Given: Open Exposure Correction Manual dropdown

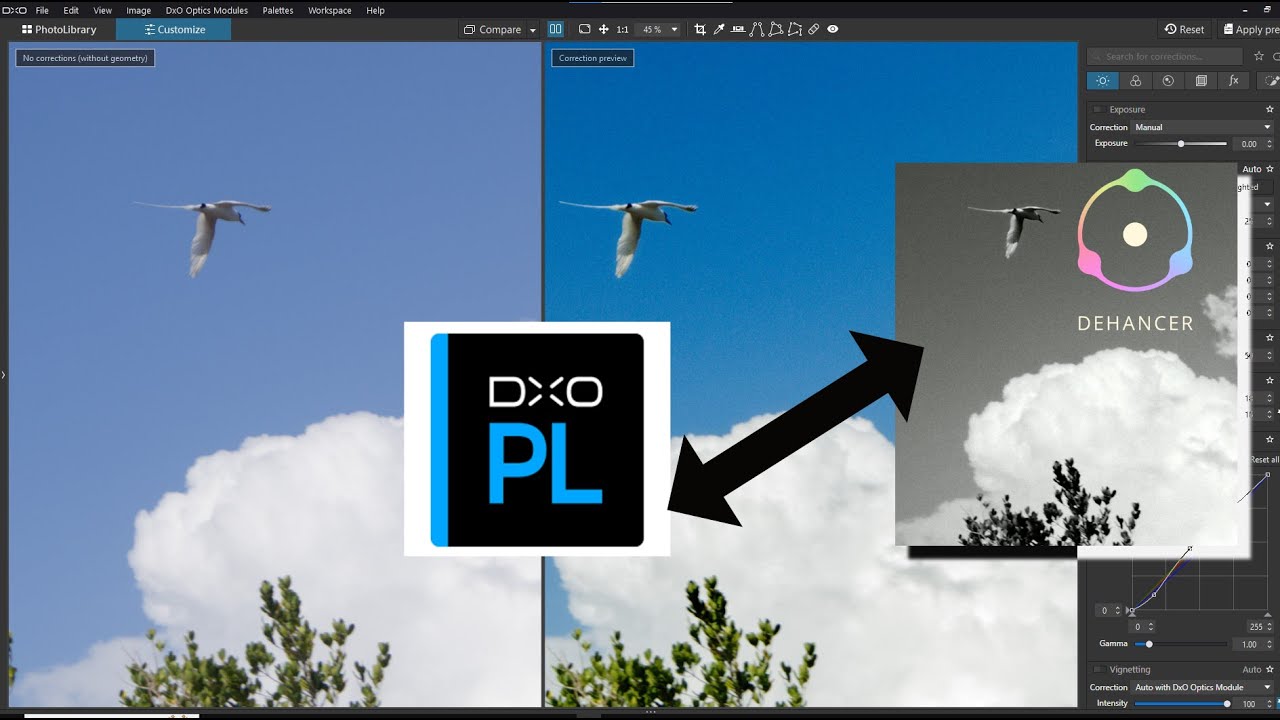Looking at the screenshot, I should (1203, 127).
